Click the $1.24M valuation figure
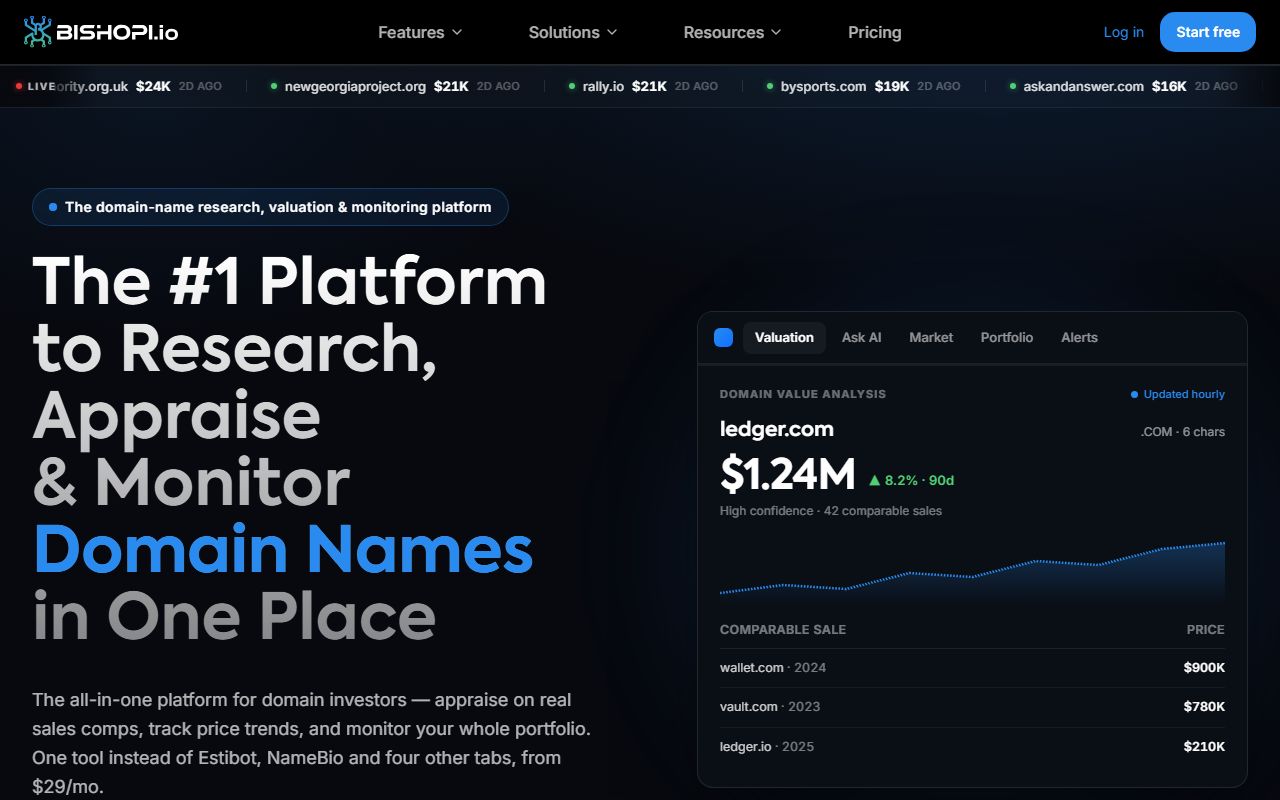The height and width of the screenshot is (800, 1280). (787, 474)
